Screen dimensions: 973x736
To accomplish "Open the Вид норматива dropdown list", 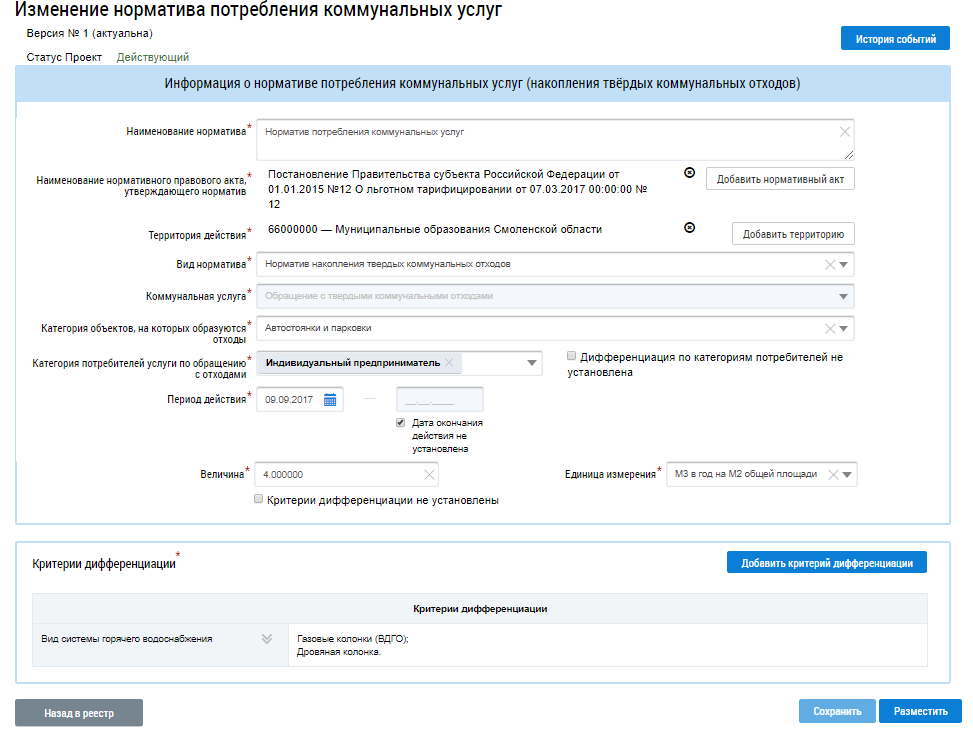I will (844, 265).
